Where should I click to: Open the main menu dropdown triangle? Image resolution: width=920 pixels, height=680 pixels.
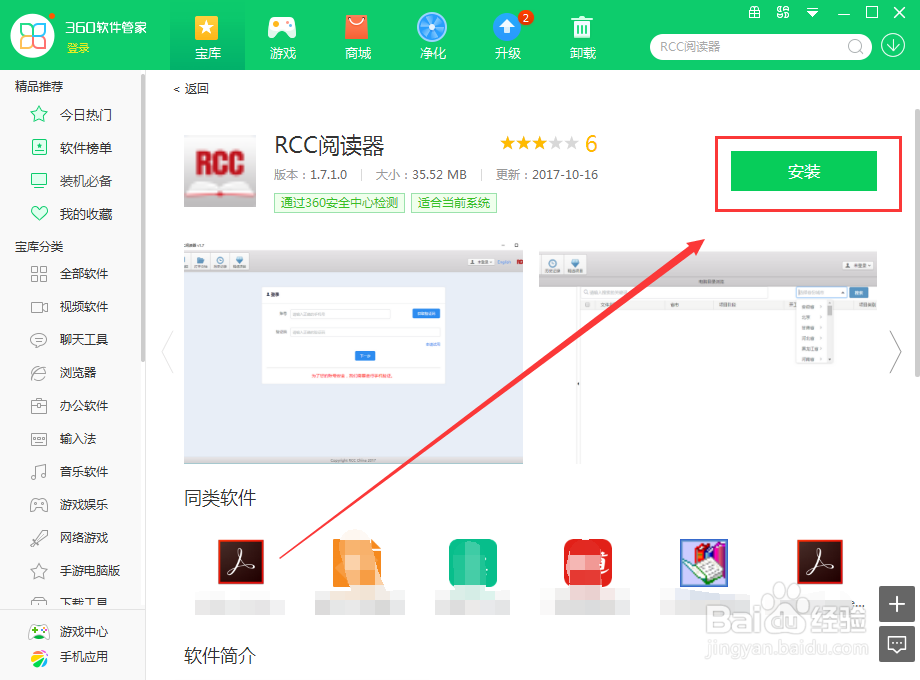coord(812,12)
